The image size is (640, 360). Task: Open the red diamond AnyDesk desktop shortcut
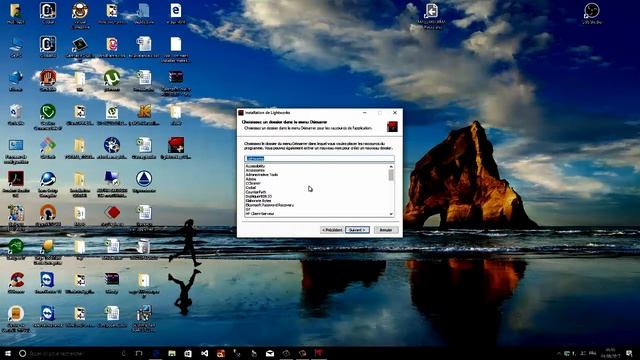pos(112,214)
